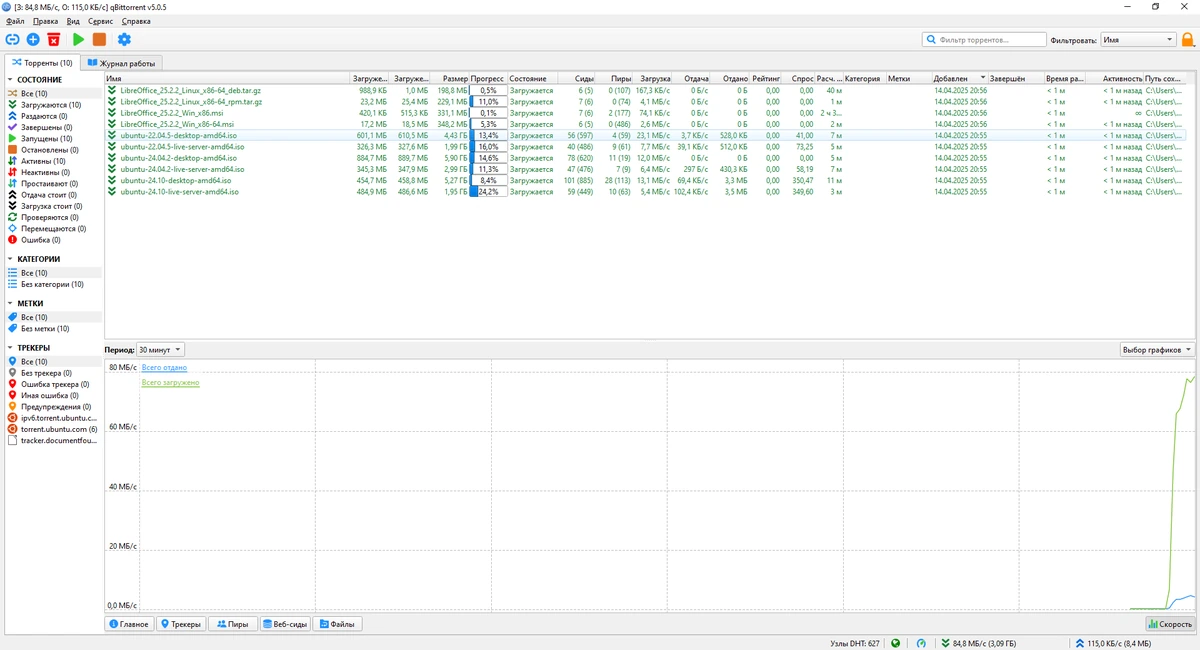Open the Сервис menu
This screenshot has height=650, width=1200.
point(100,21)
